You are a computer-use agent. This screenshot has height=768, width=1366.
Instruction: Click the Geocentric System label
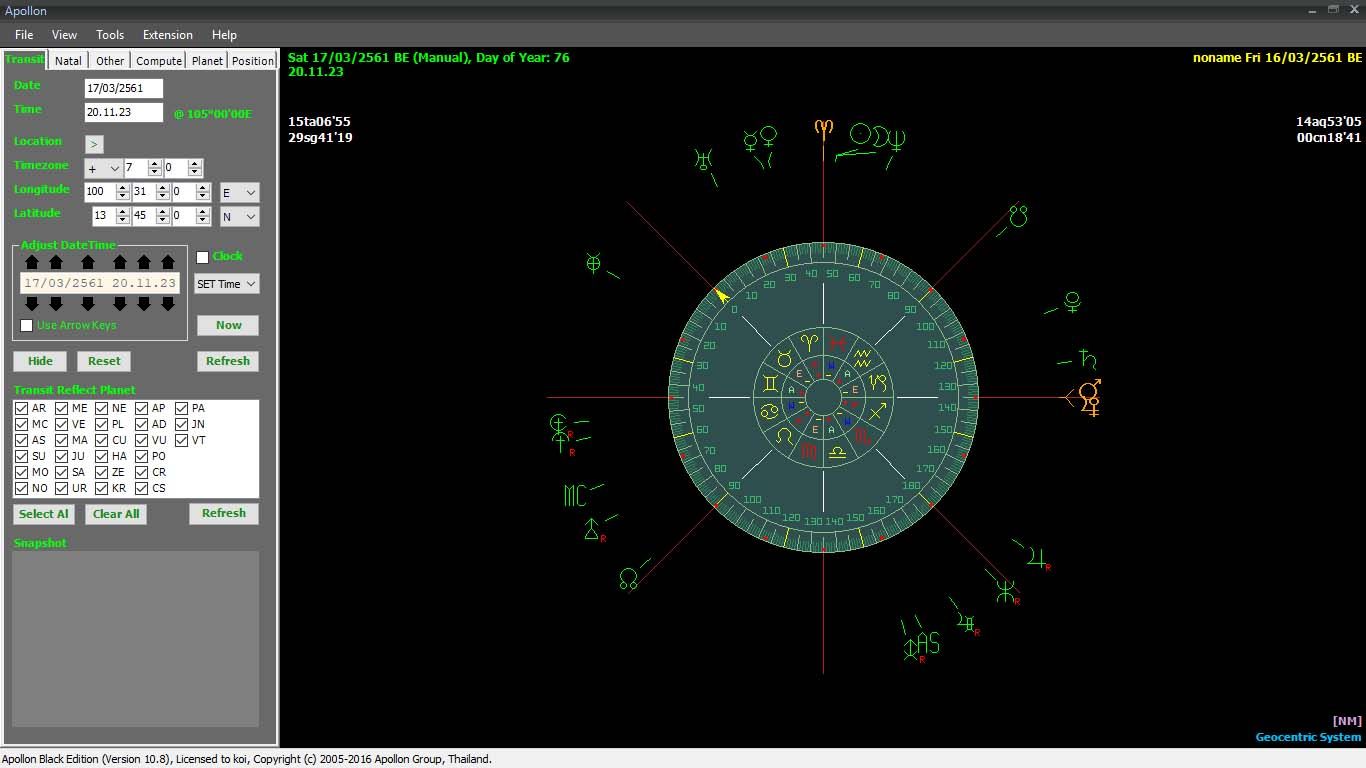coord(1308,737)
